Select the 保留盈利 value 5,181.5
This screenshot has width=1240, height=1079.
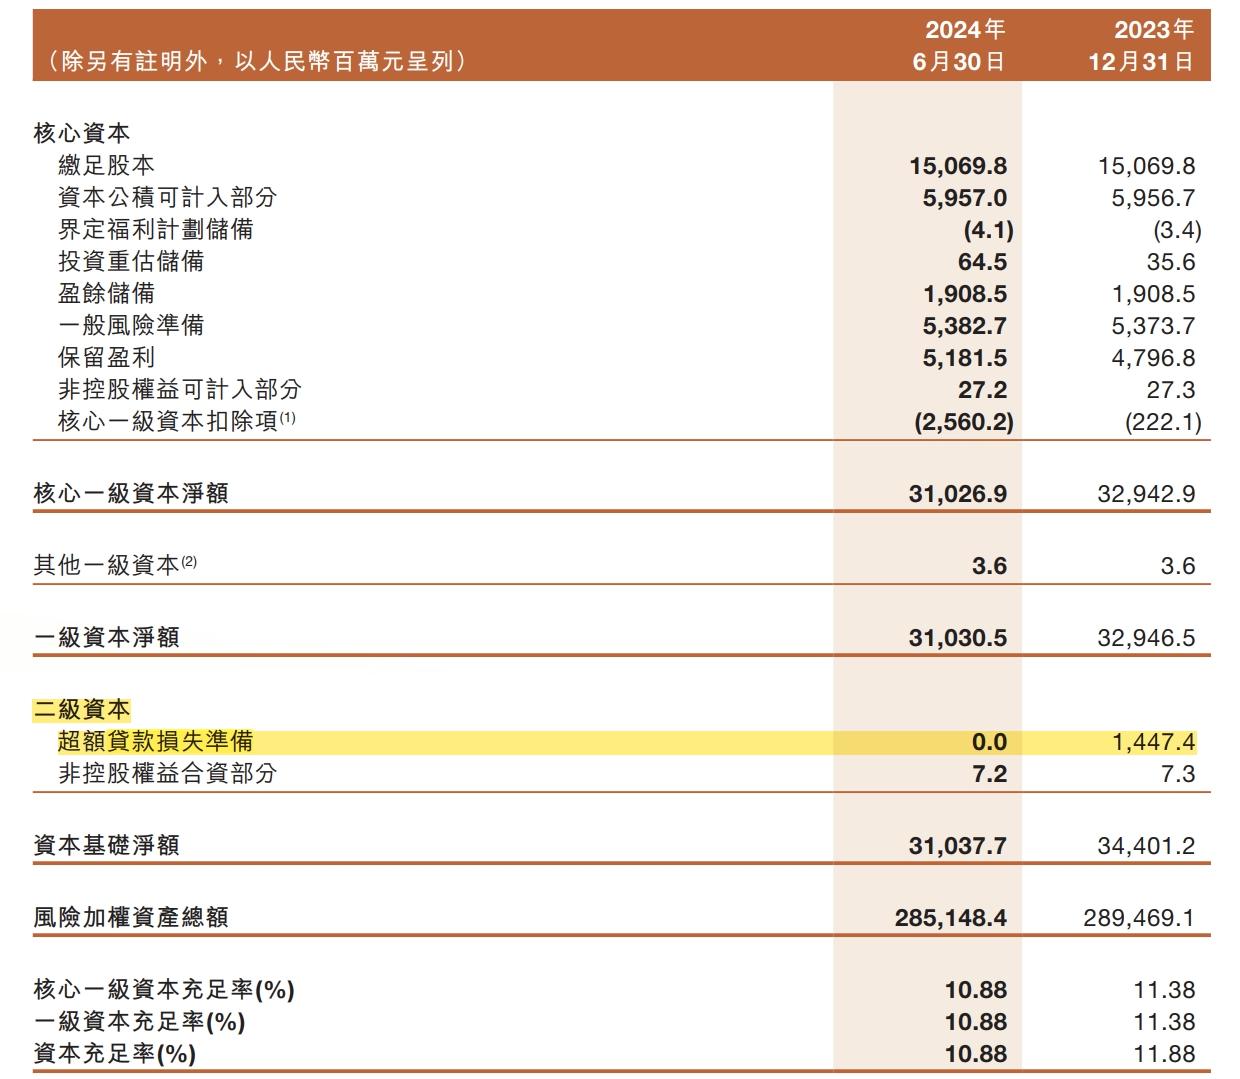pyautogui.click(x=964, y=358)
